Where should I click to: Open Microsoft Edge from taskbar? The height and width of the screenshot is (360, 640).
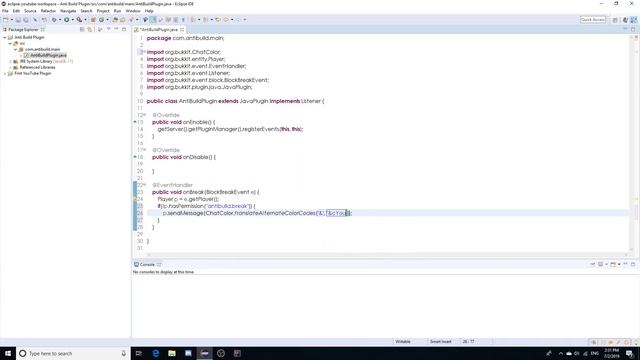156,353
